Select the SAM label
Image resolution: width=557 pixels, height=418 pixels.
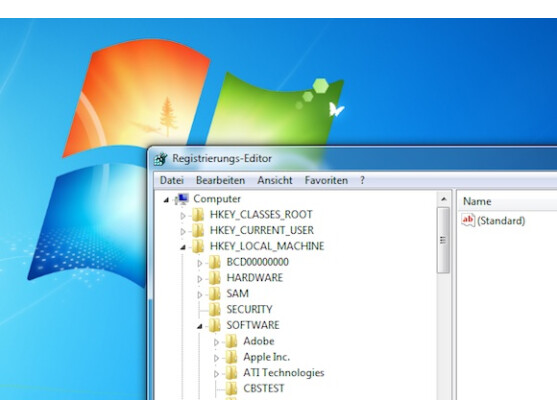[x=238, y=294]
